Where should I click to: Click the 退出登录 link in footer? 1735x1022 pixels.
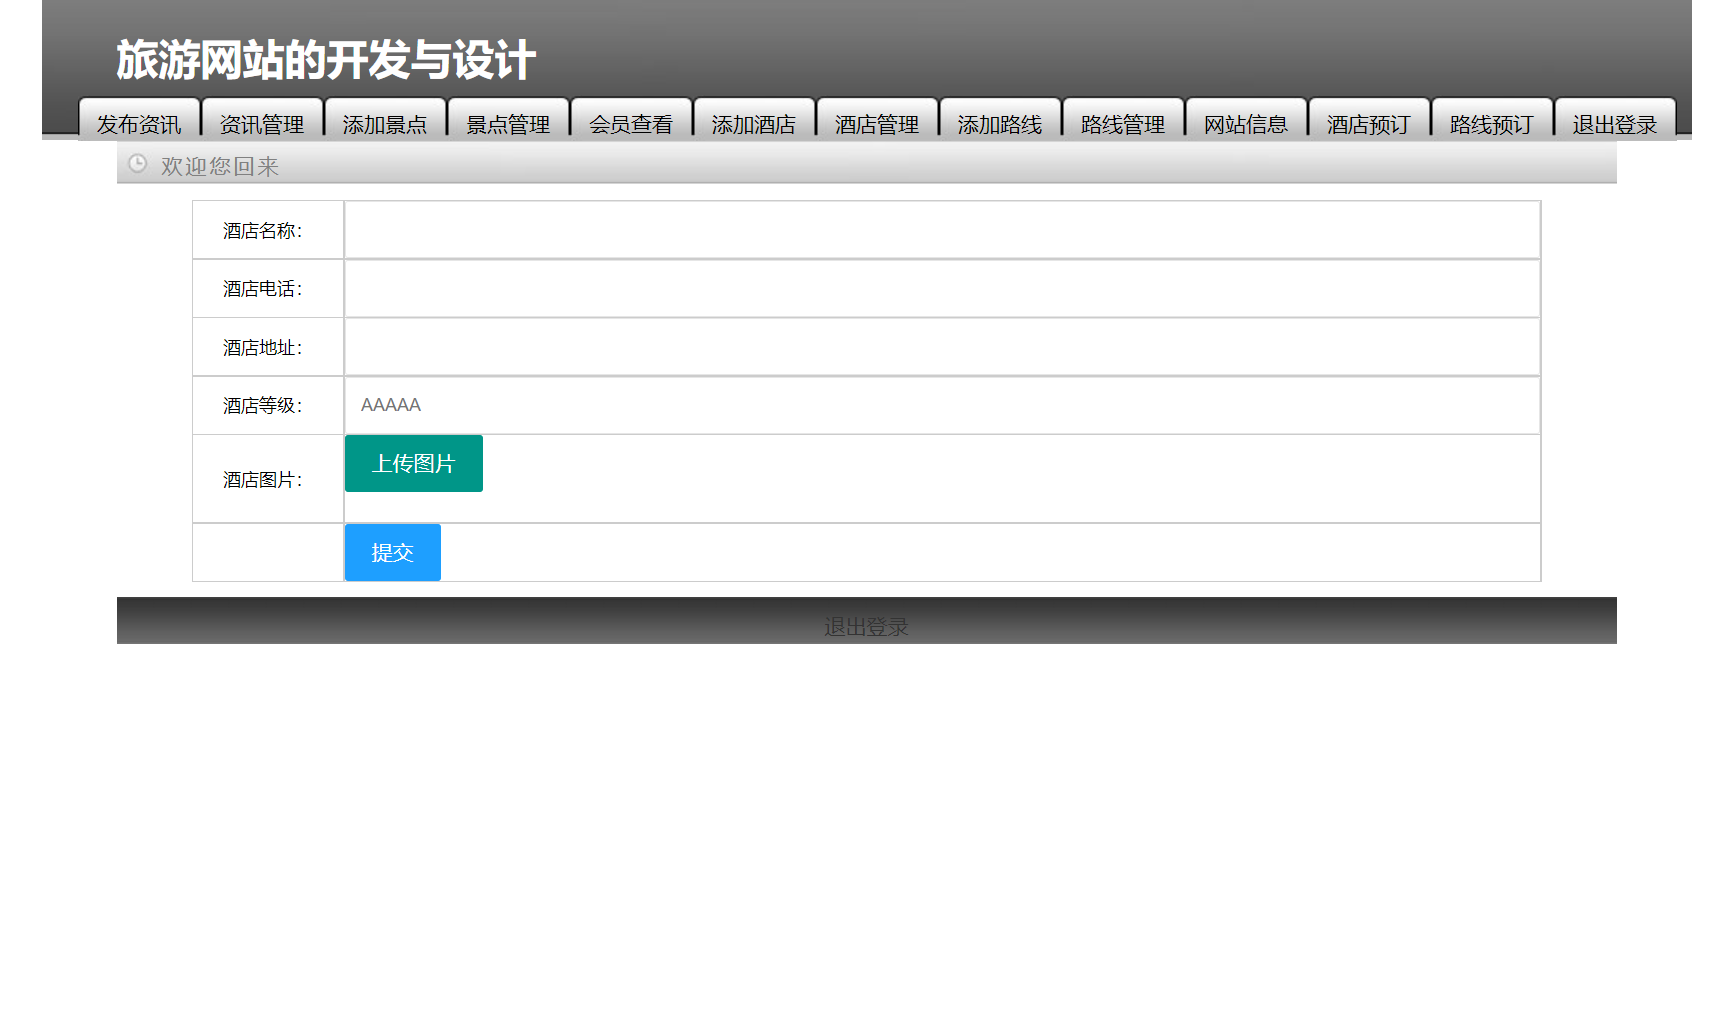tap(866, 627)
